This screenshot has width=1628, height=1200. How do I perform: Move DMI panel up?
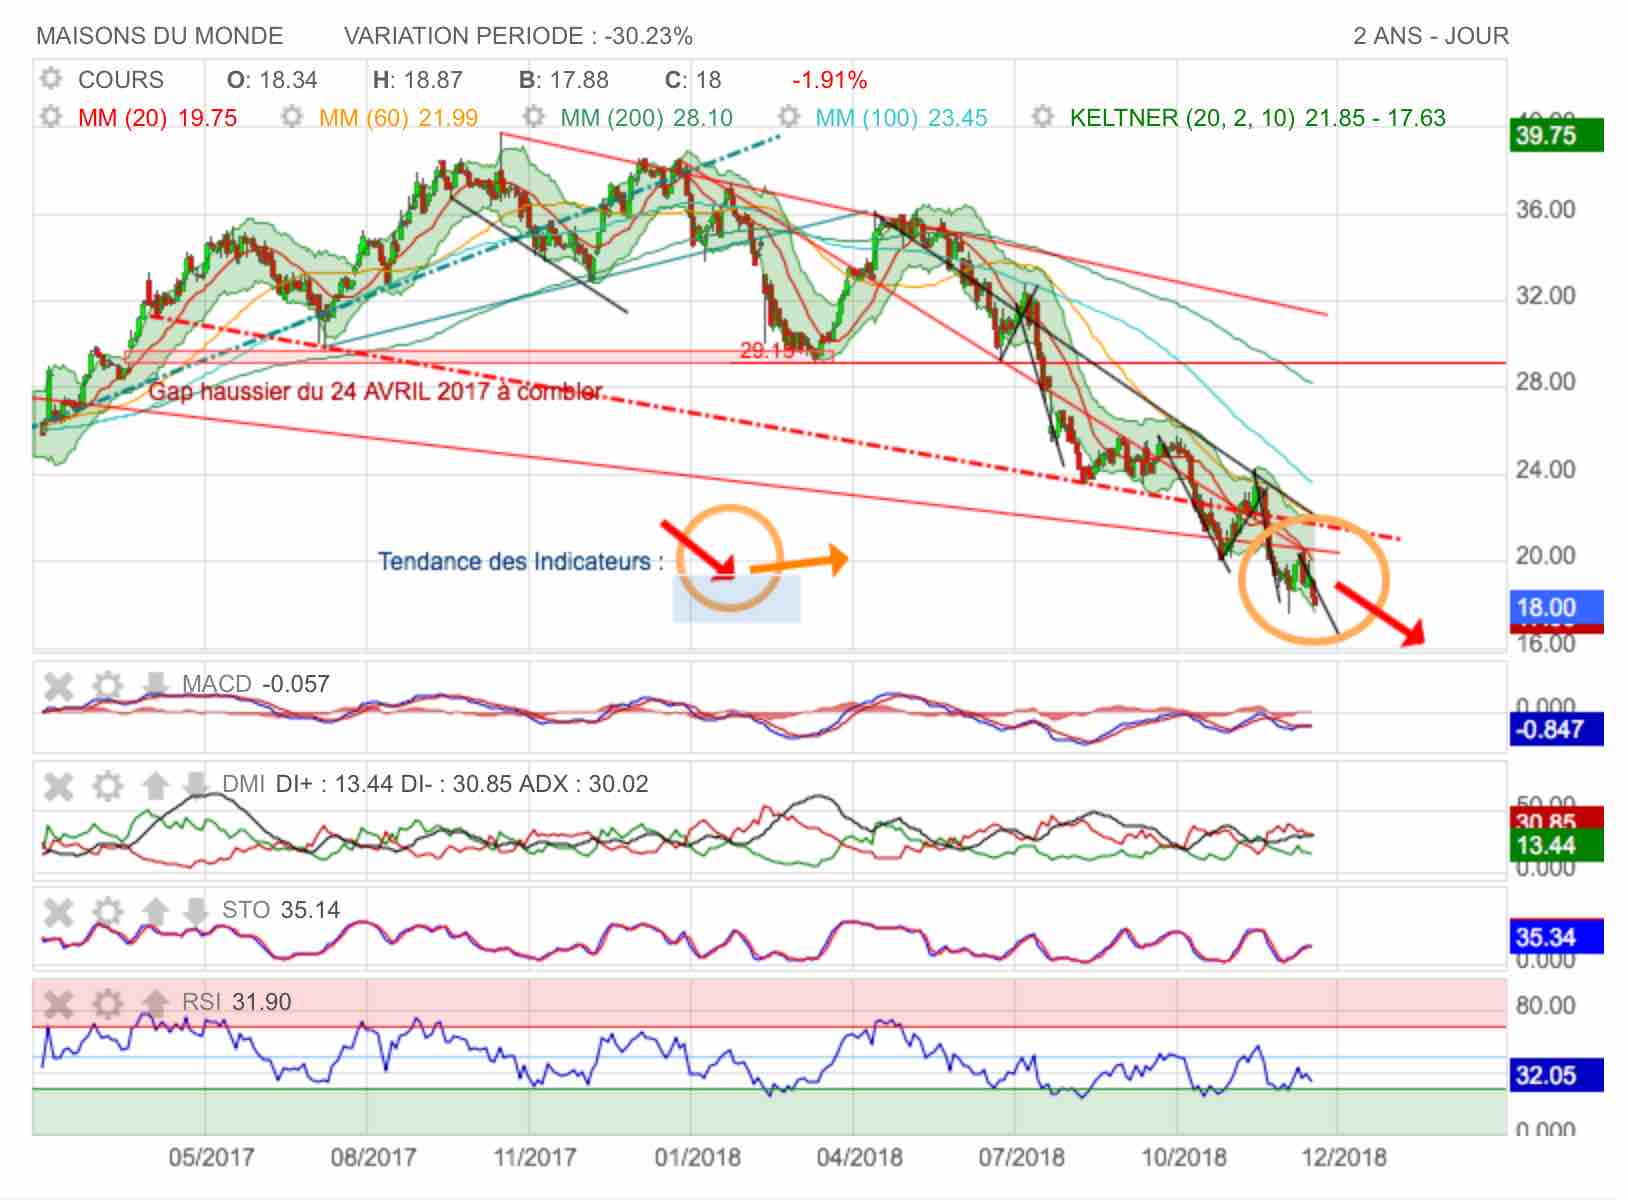click(155, 785)
